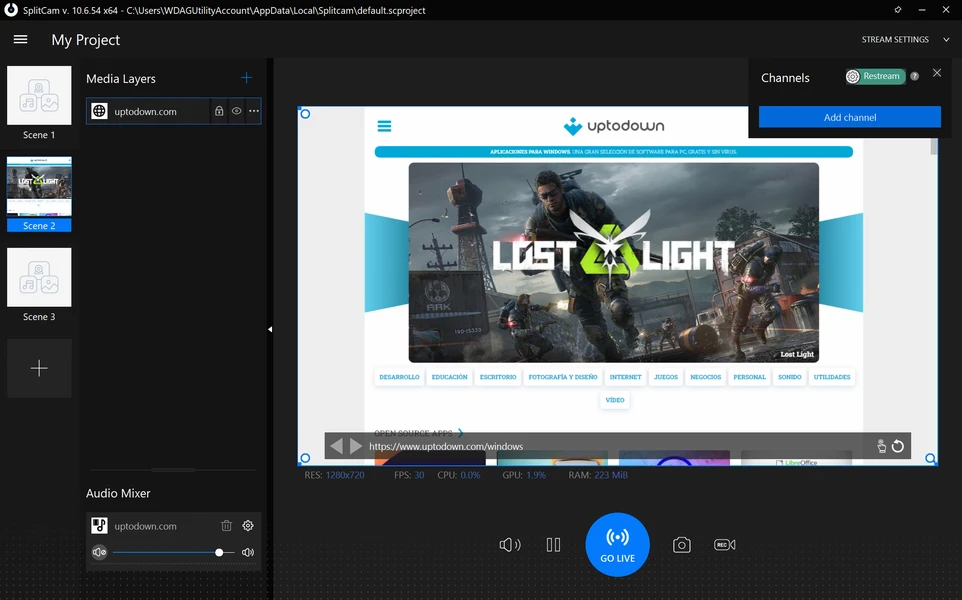Open uptodown.com audio settings gear
This screenshot has height=600, width=962.
tap(248, 526)
